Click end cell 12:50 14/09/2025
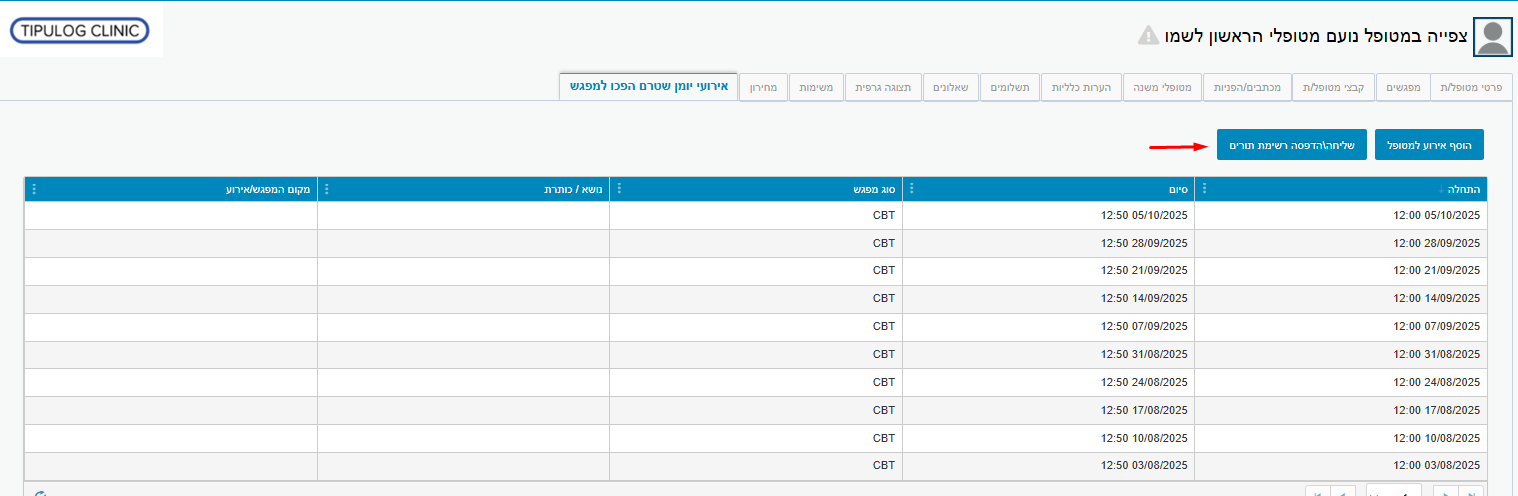Screen dimensions: 1518x496 pyautogui.click(x=1048, y=299)
